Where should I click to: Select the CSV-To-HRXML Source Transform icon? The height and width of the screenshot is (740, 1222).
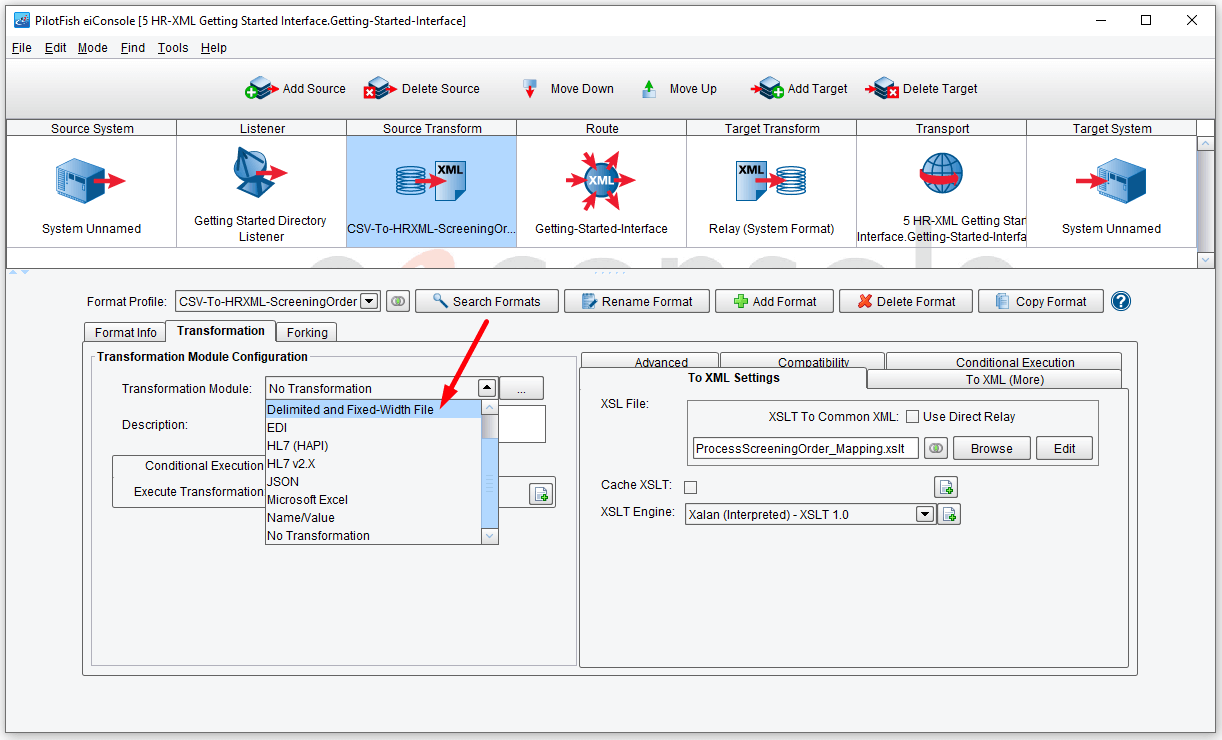(431, 181)
